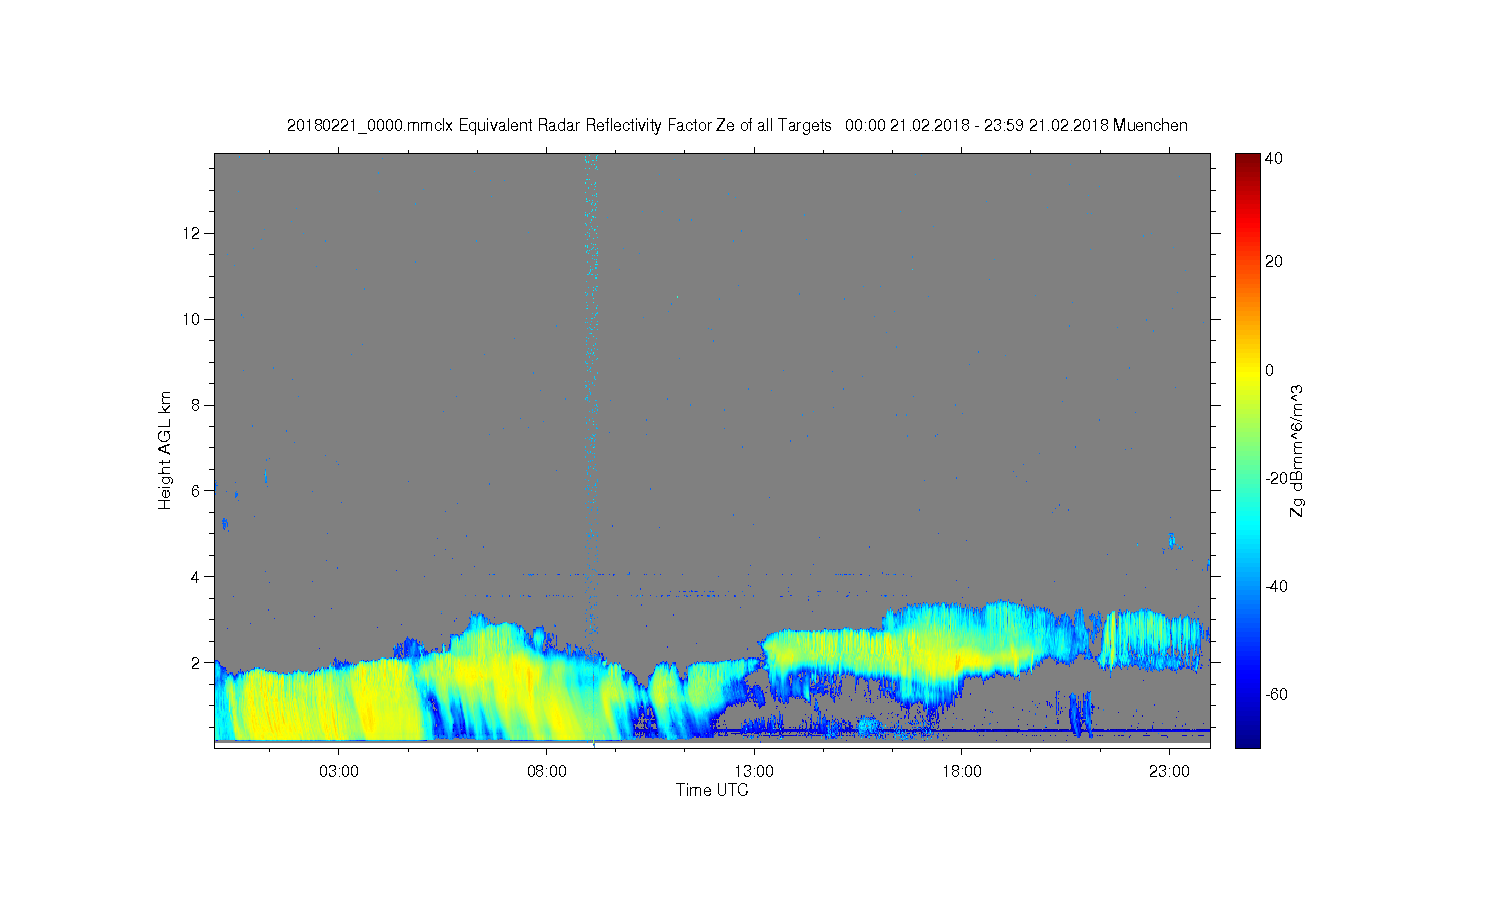Click the small echo at 5 km near 23:00
The width and height of the screenshot is (1500, 900).
click(x=1171, y=542)
